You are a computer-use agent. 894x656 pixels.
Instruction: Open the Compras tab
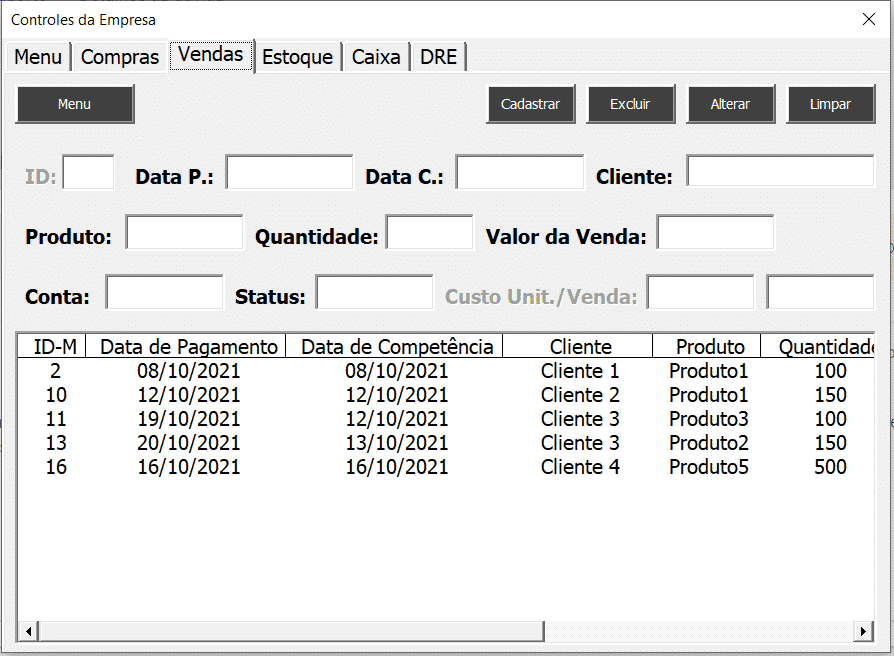pyautogui.click(x=120, y=57)
